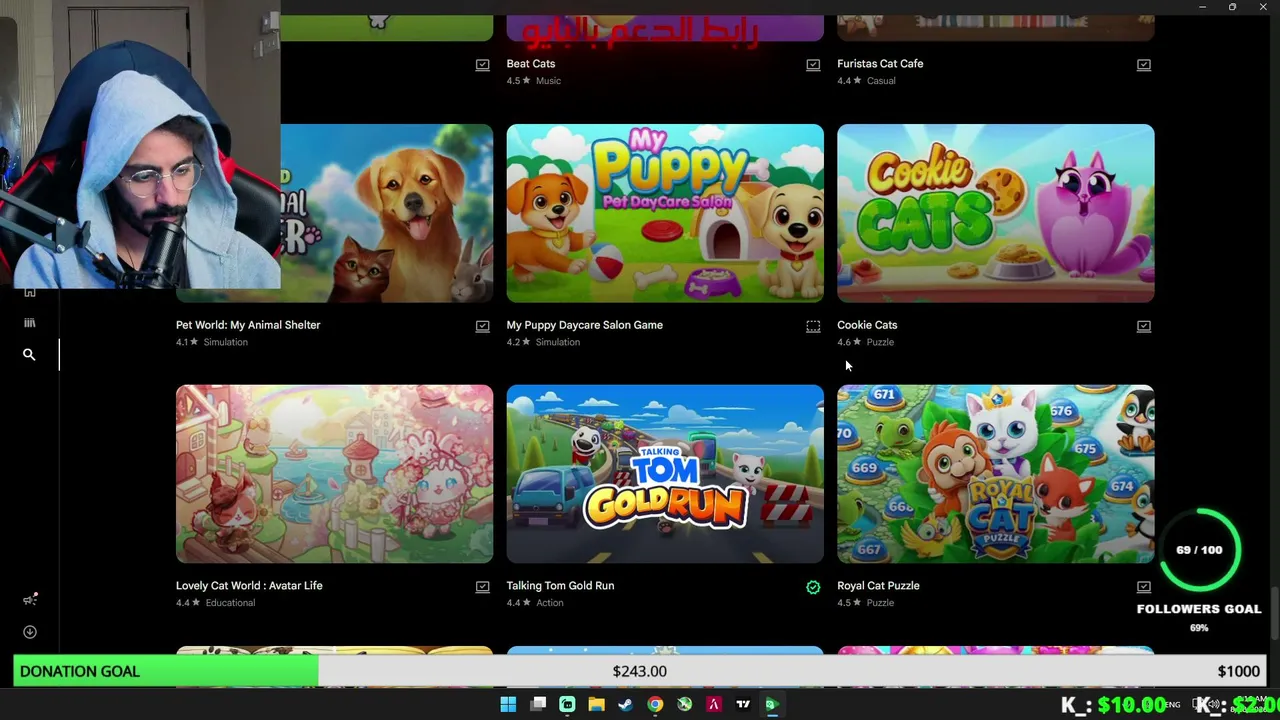Launch Steam from the taskbar
The width and height of the screenshot is (1280, 720).
(626, 704)
